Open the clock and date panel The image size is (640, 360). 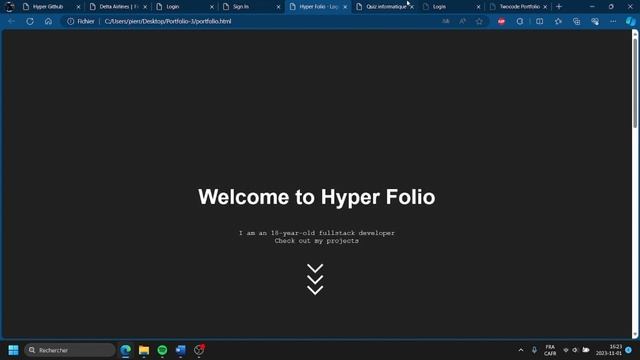click(x=609, y=350)
